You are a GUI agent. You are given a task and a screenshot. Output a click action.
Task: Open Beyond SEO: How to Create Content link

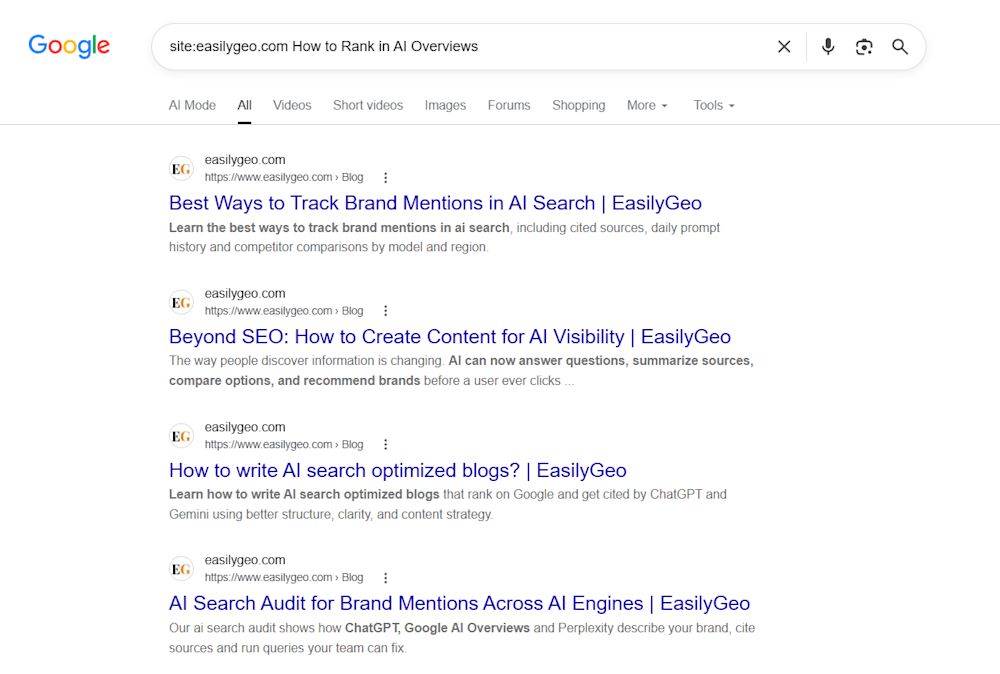point(450,336)
